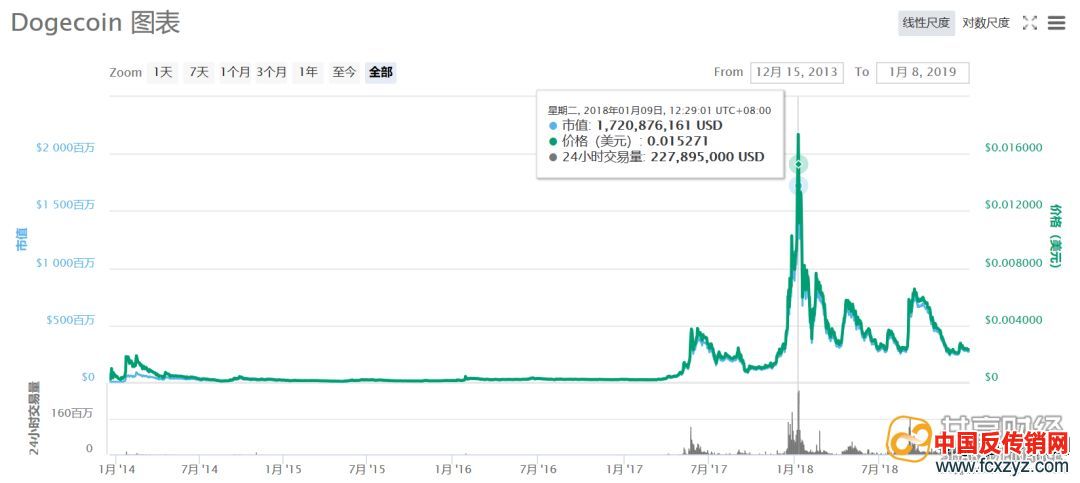Toggle fullscreen chart view icon
The image size is (1080, 483).
(1030, 23)
